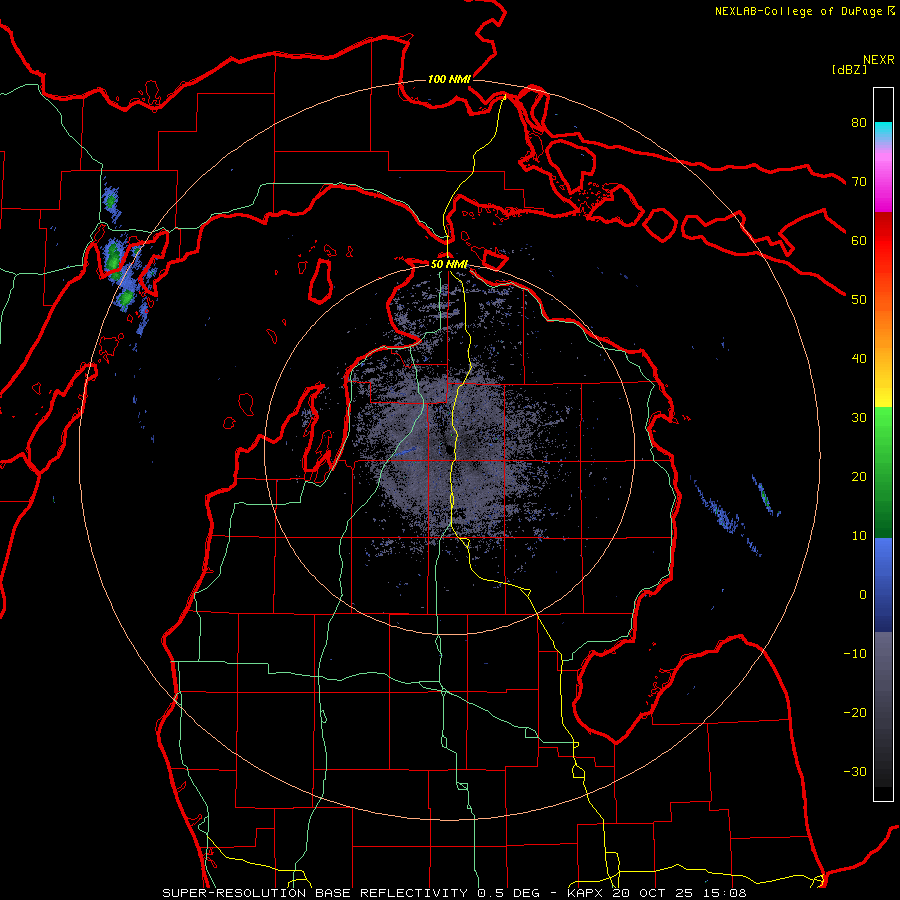Click the green segment of the color bar
900x900 pixels.
(x=883, y=472)
